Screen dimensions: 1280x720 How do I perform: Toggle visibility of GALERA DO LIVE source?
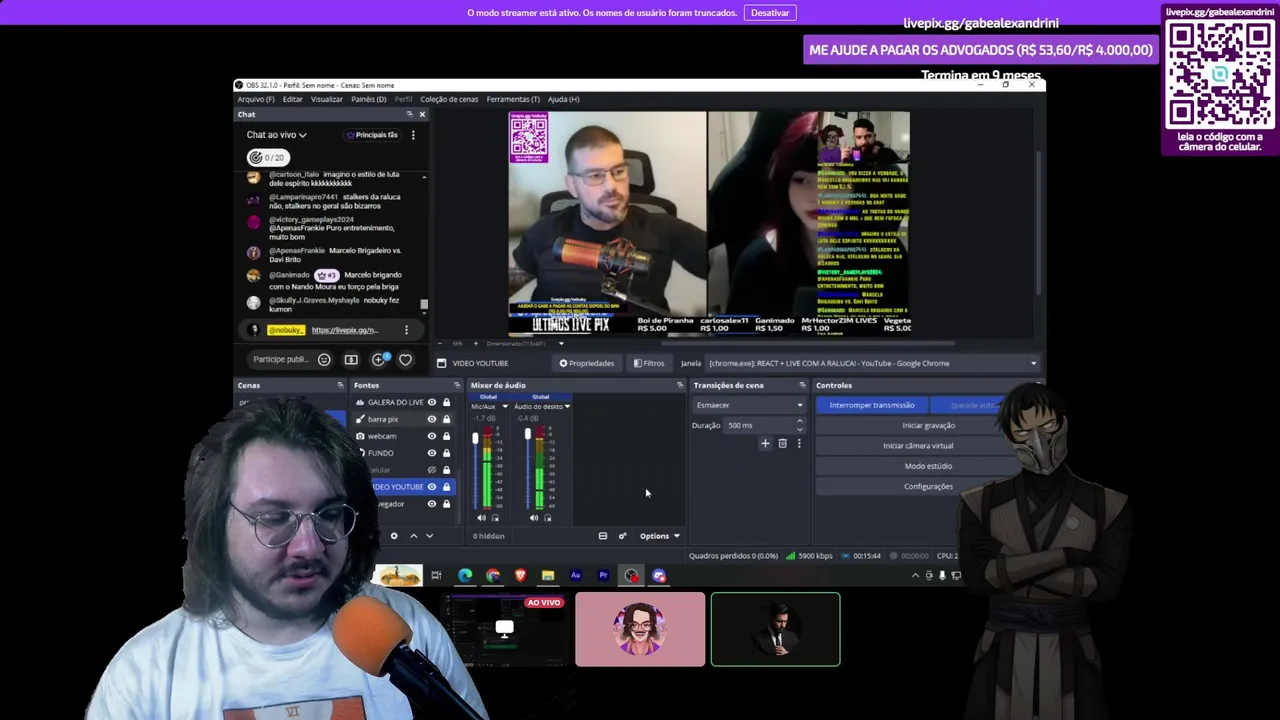coord(432,402)
